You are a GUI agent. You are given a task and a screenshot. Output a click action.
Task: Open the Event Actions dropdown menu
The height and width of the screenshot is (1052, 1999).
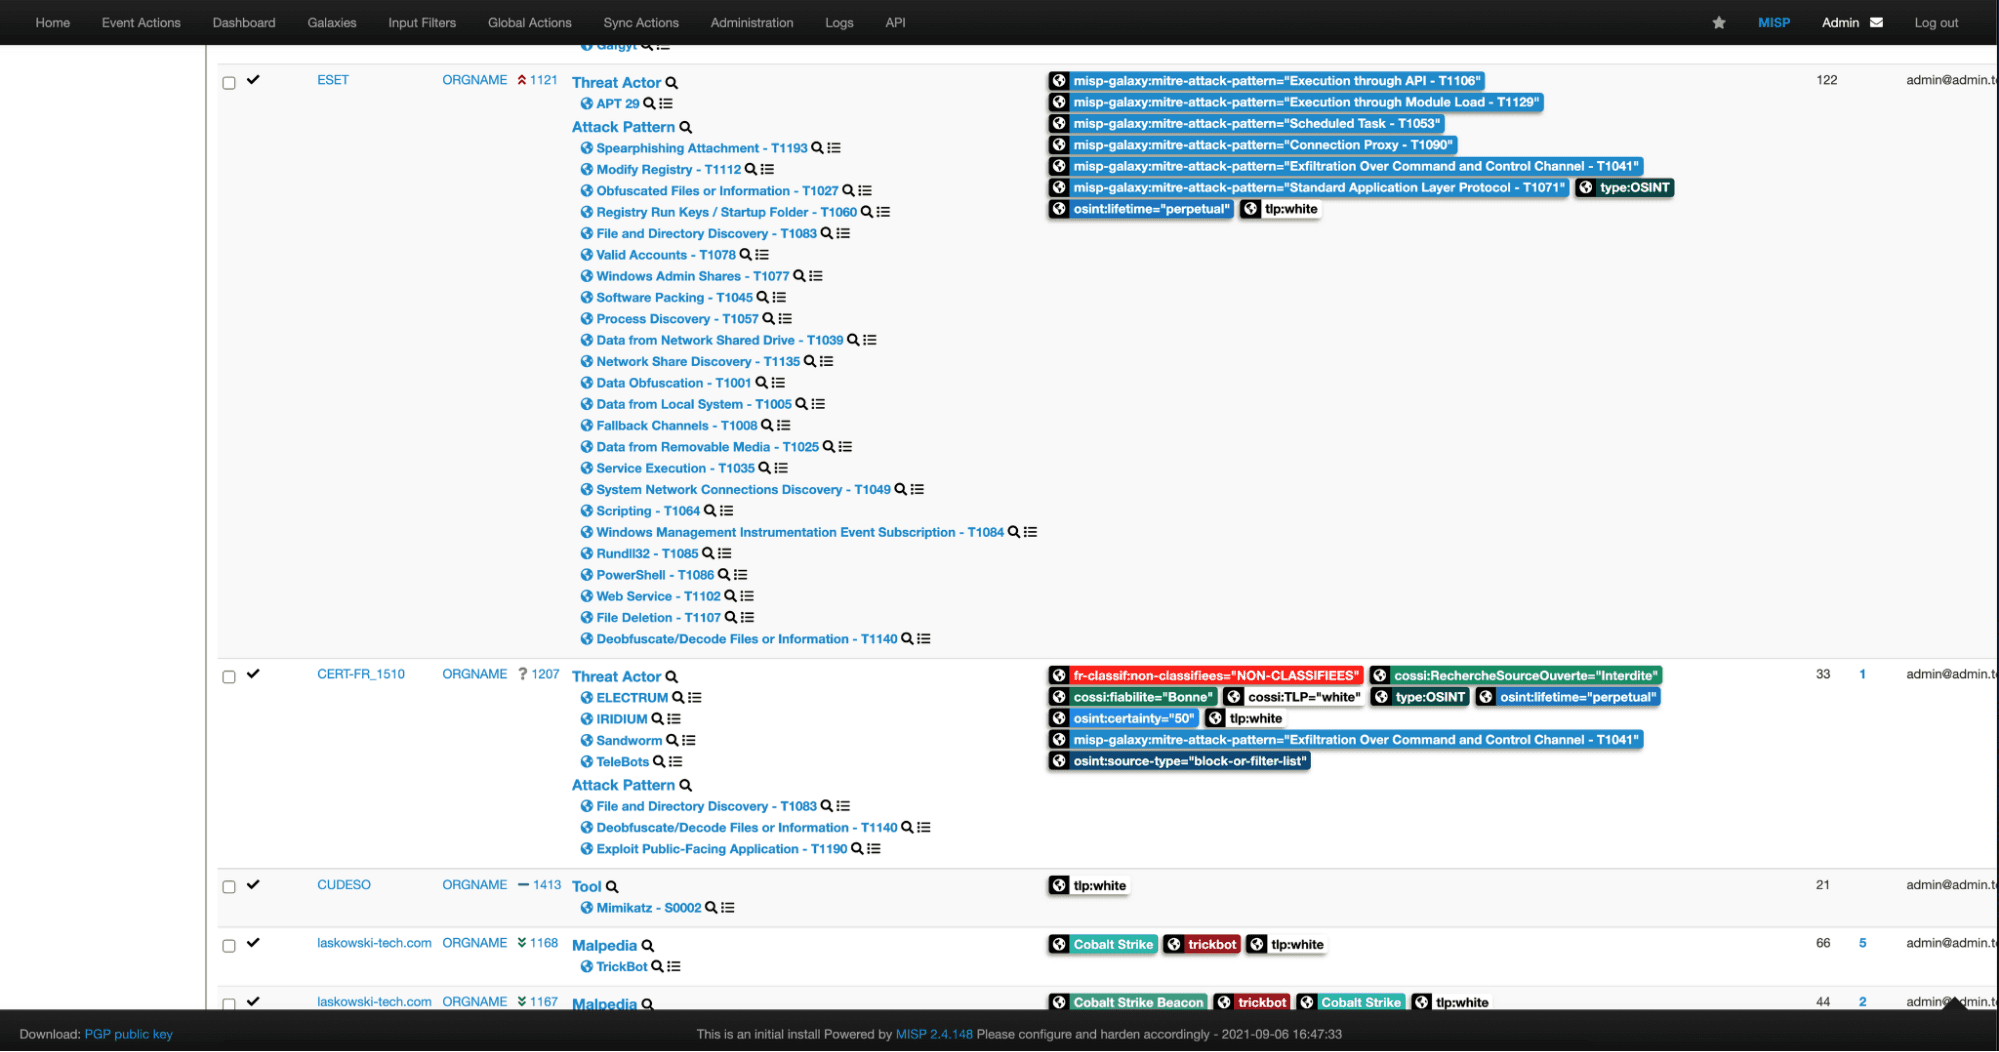click(141, 23)
